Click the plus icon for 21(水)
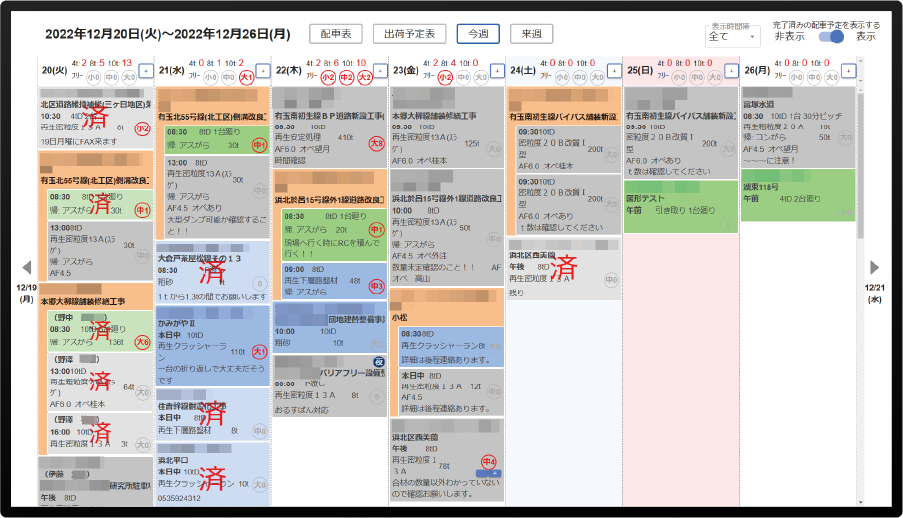The width and height of the screenshot is (903, 518). click(x=262, y=71)
